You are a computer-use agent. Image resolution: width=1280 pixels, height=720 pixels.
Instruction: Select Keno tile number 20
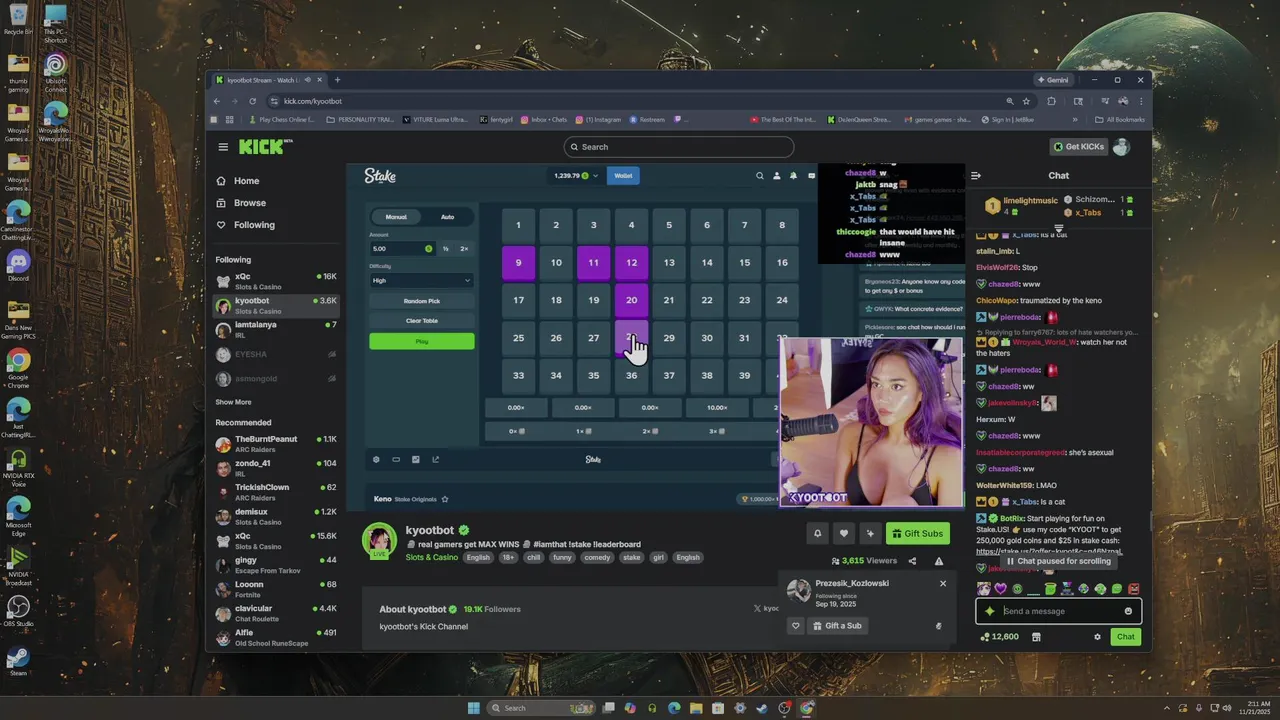(x=631, y=300)
